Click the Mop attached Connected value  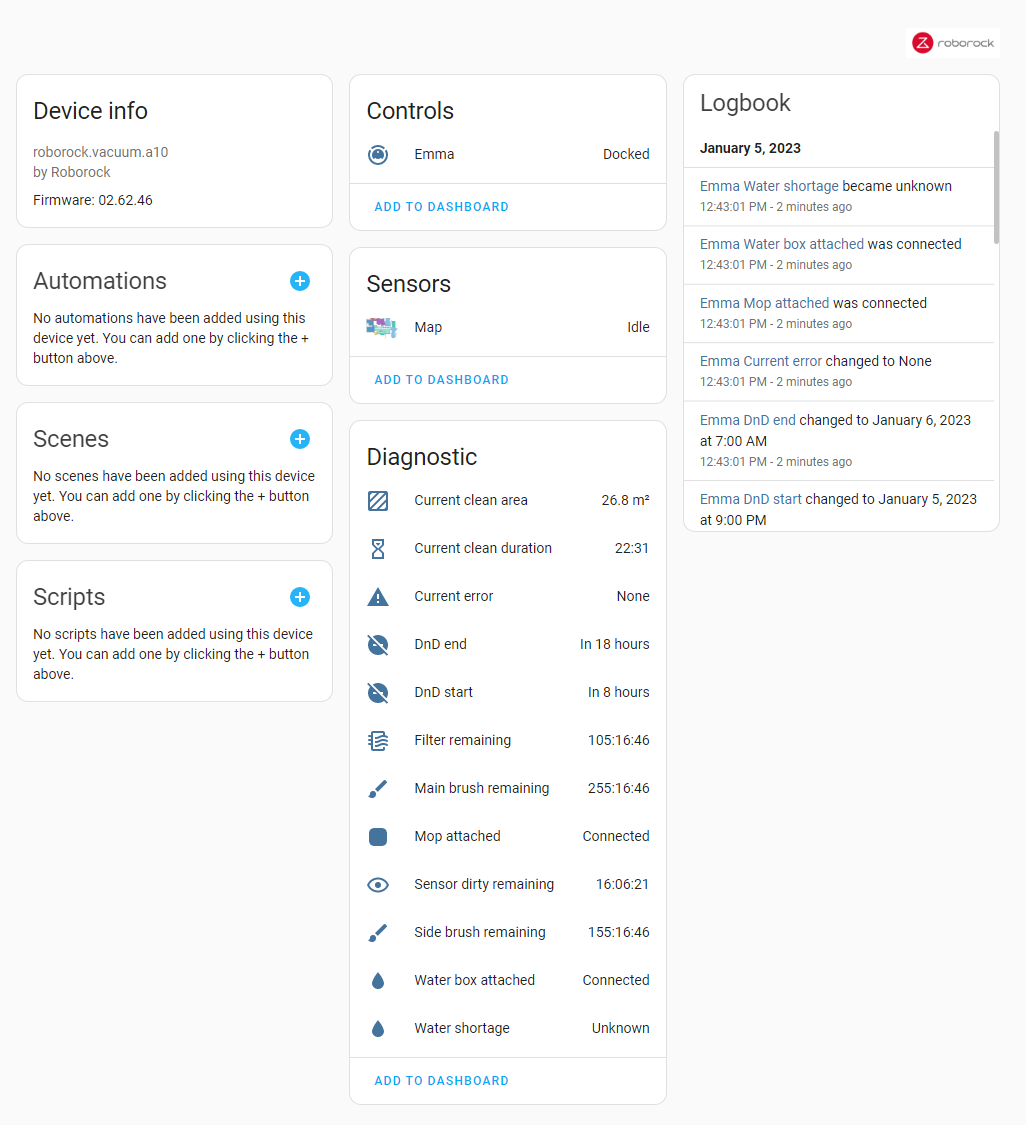(x=615, y=836)
